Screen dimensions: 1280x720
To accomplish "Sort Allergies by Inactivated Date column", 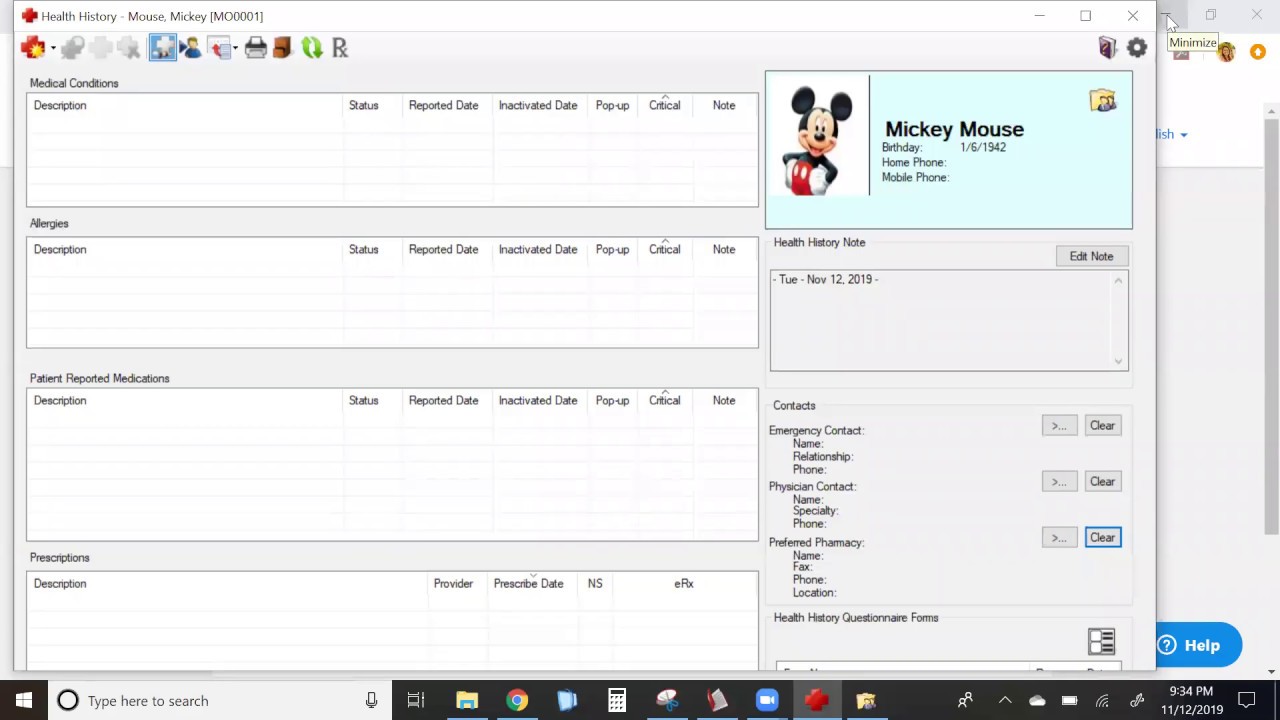I will [538, 249].
